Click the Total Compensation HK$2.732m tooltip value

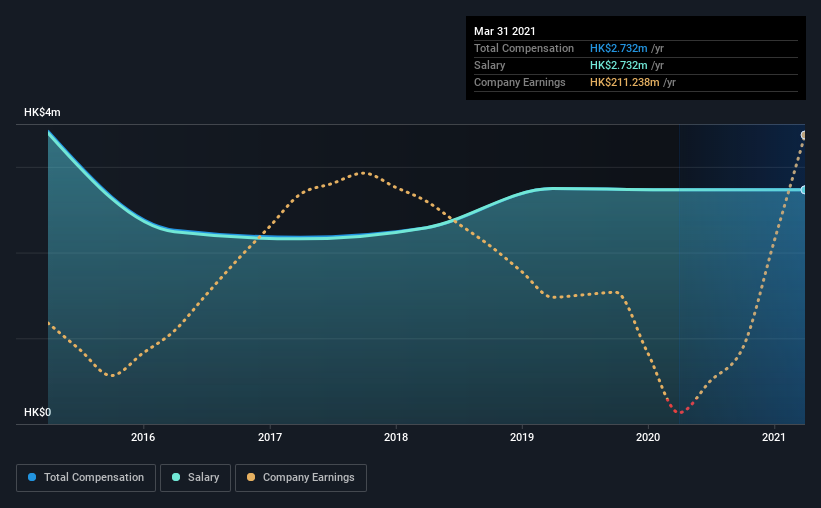coord(618,48)
